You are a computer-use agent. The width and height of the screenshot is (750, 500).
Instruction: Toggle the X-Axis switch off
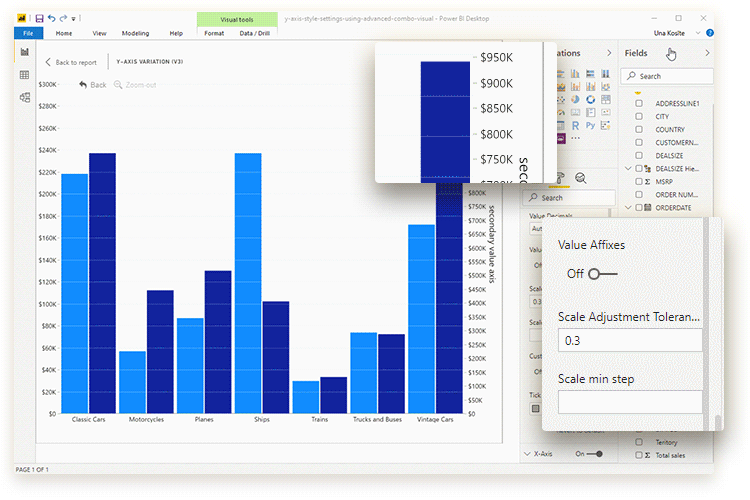pyautogui.click(x=595, y=454)
